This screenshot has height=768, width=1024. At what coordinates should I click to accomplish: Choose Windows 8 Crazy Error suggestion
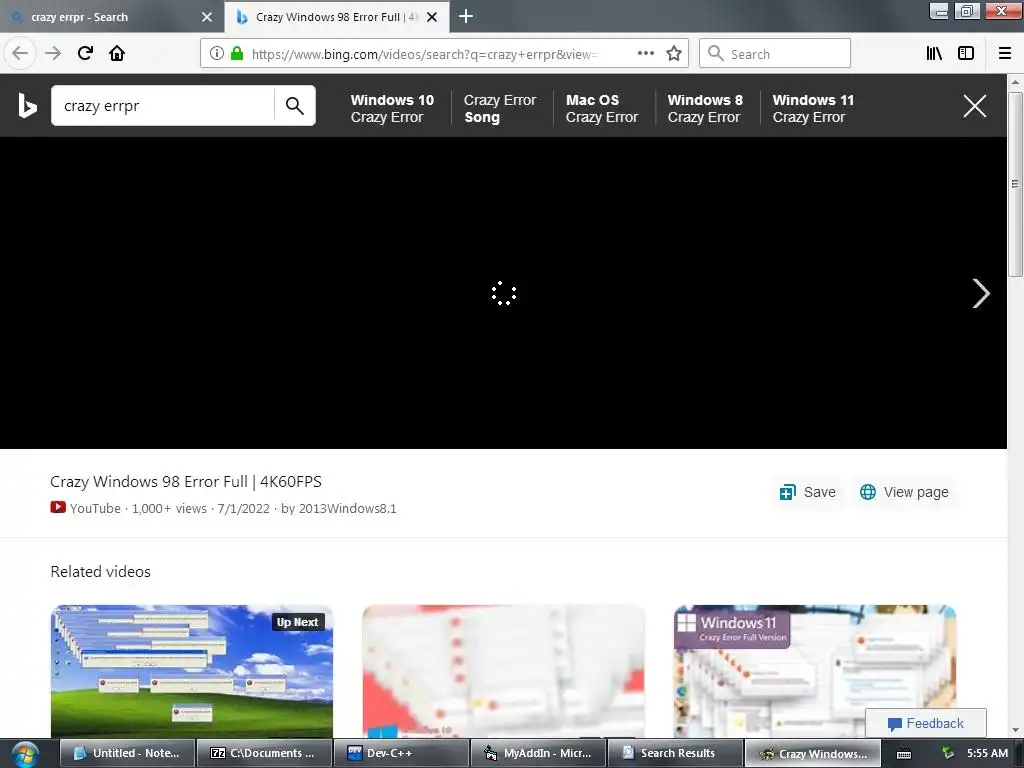pyautogui.click(x=705, y=108)
